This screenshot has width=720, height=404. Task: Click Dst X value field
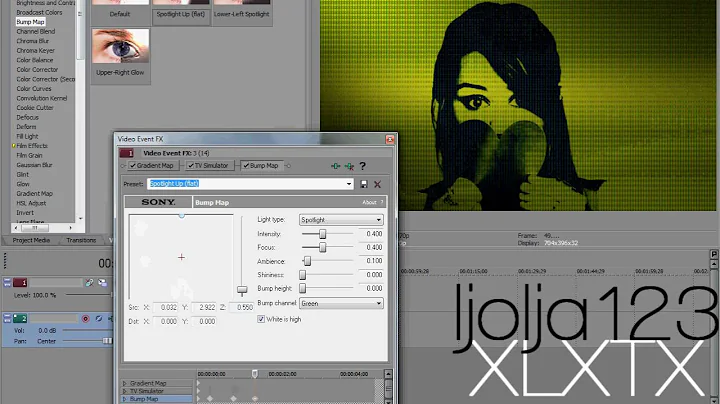click(165, 321)
